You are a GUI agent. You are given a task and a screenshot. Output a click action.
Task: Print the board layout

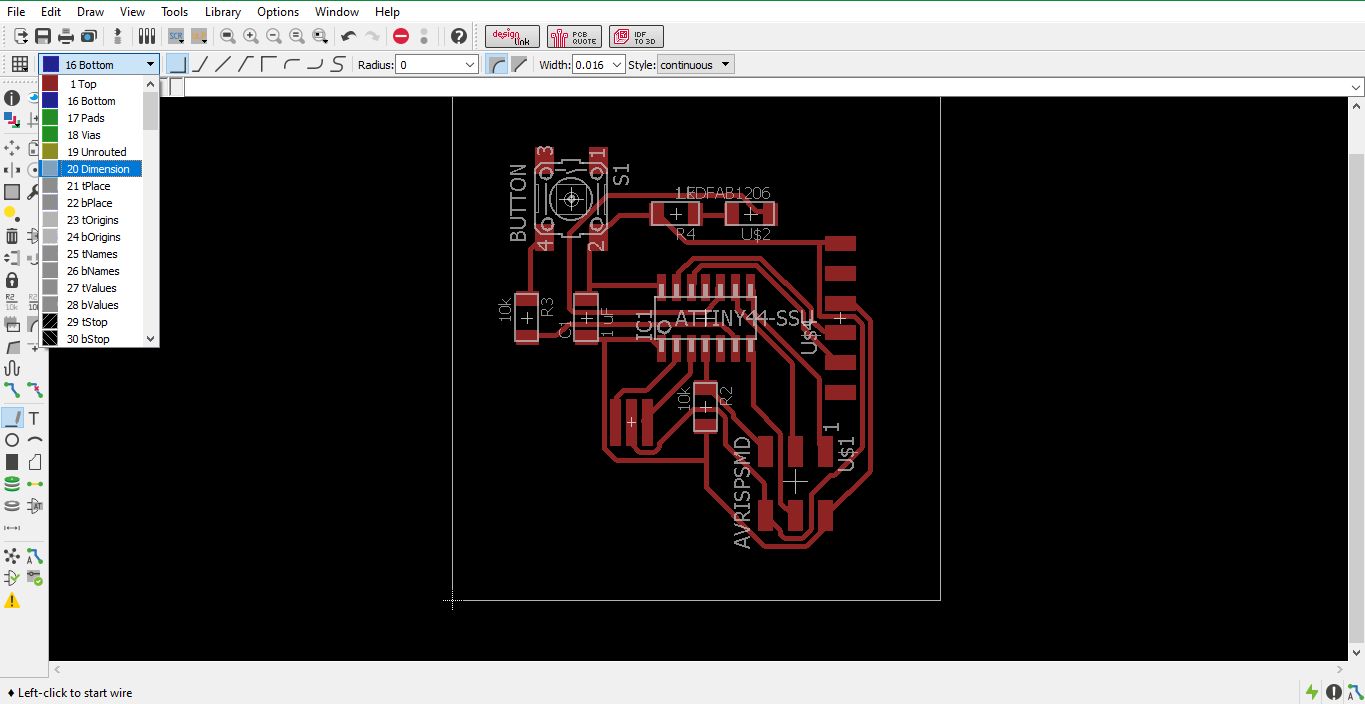pyautogui.click(x=66, y=36)
